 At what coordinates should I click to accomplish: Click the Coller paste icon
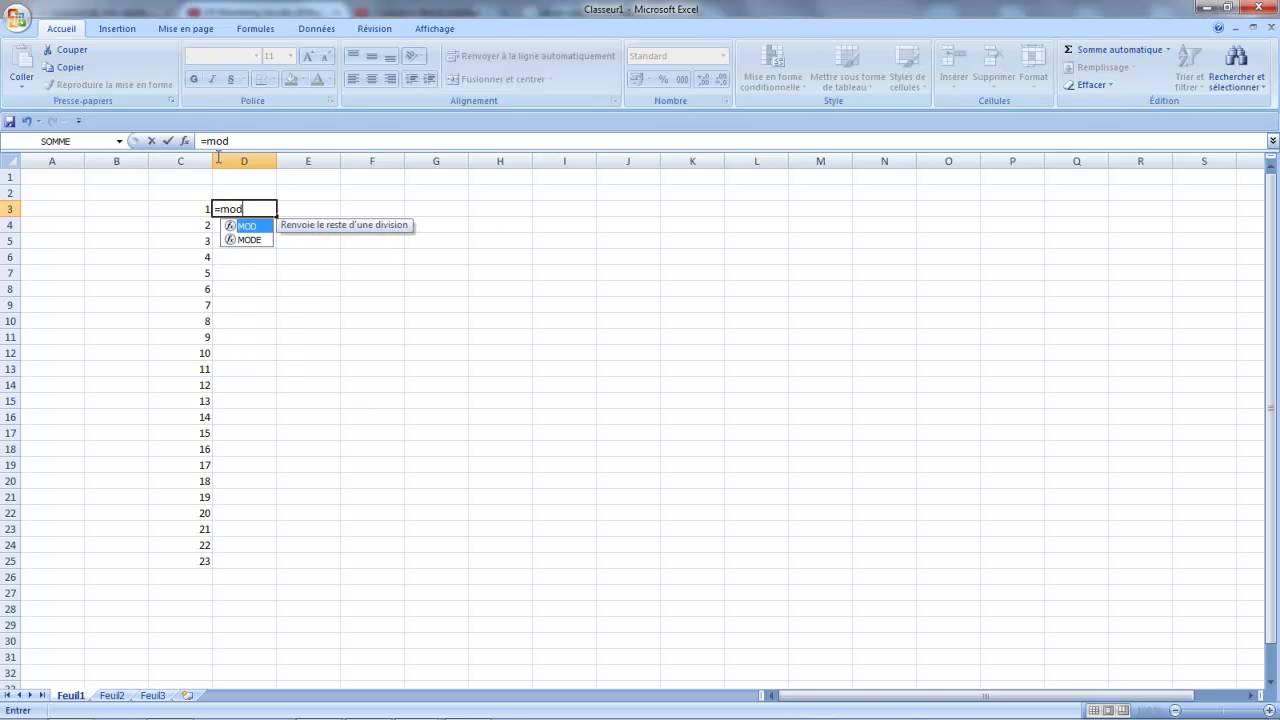(21, 57)
